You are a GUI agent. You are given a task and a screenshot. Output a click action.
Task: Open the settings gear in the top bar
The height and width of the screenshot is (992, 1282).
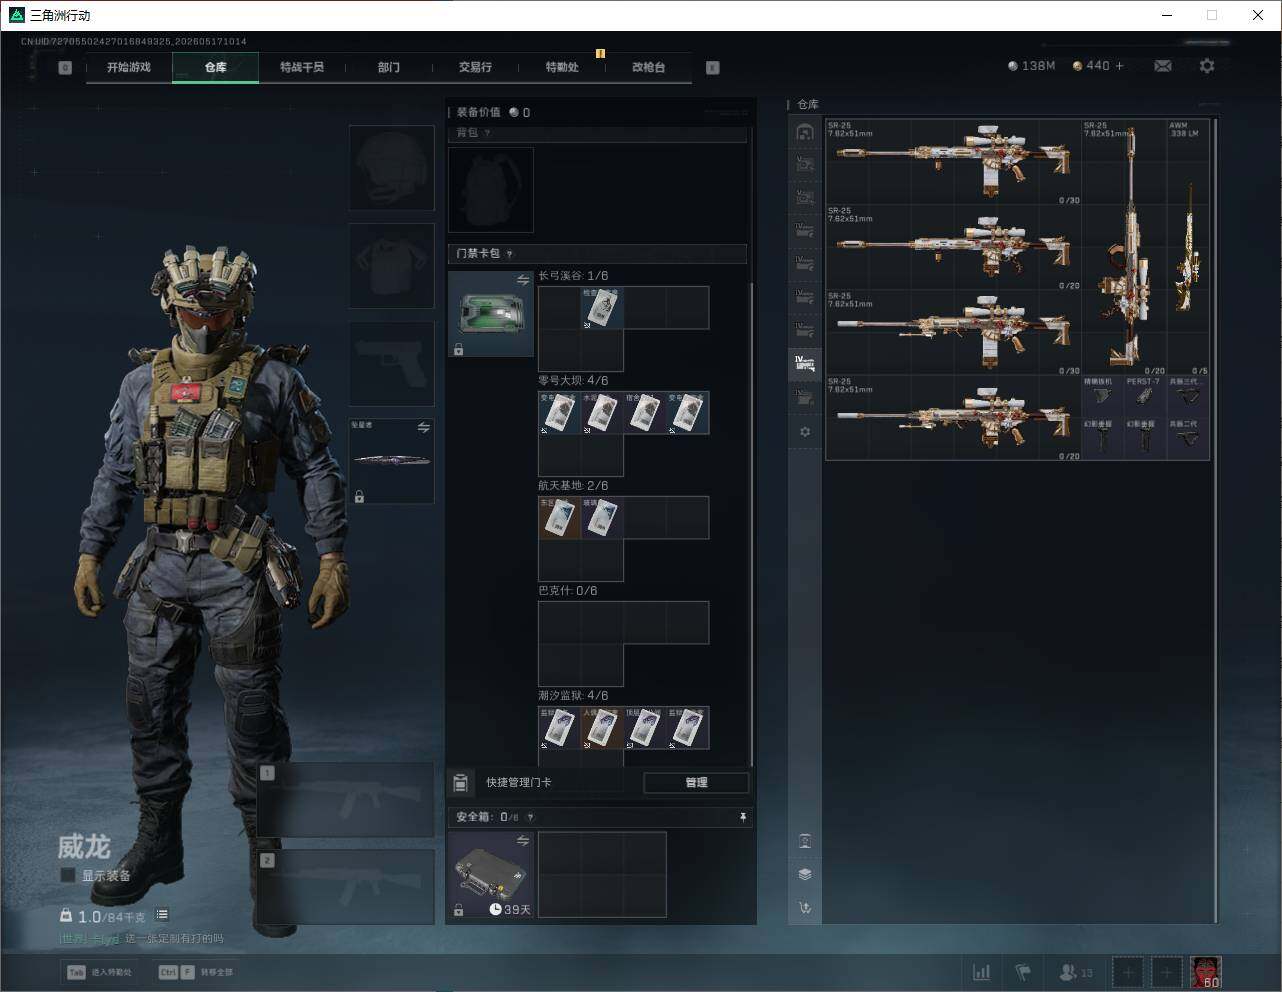pos(1207,66)
